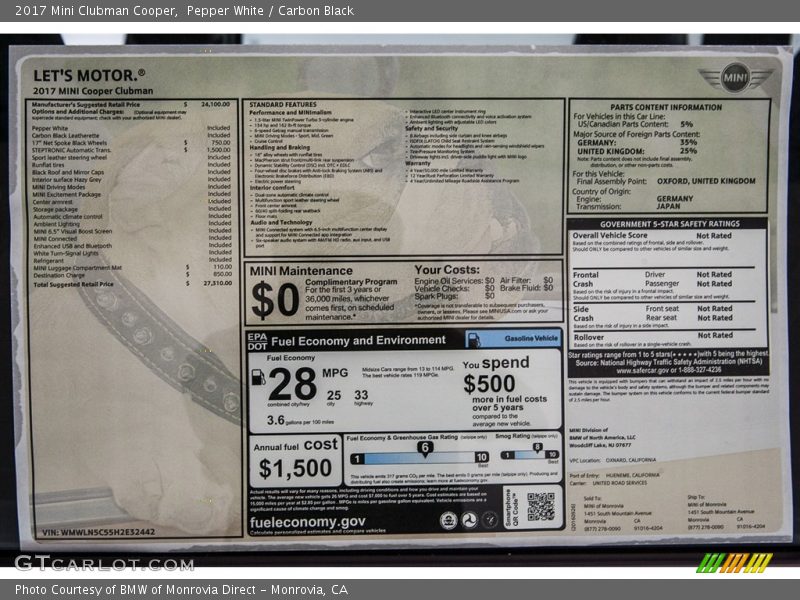Click 'Fuel Economy and Environment' banner

point(358,341)
